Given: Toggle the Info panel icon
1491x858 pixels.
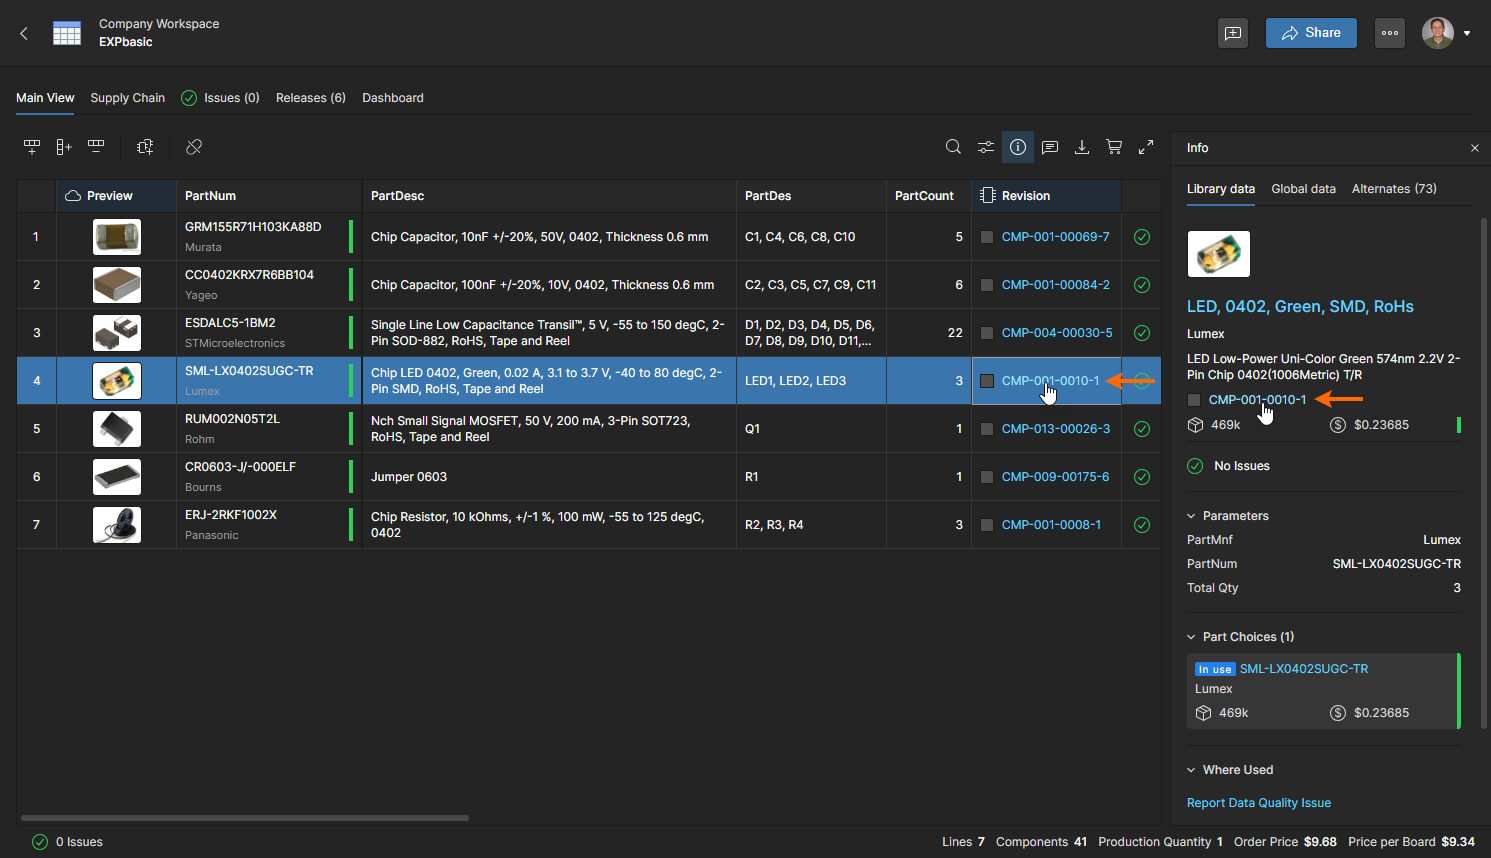Looking at the screenshot, I should point(1018,147).
